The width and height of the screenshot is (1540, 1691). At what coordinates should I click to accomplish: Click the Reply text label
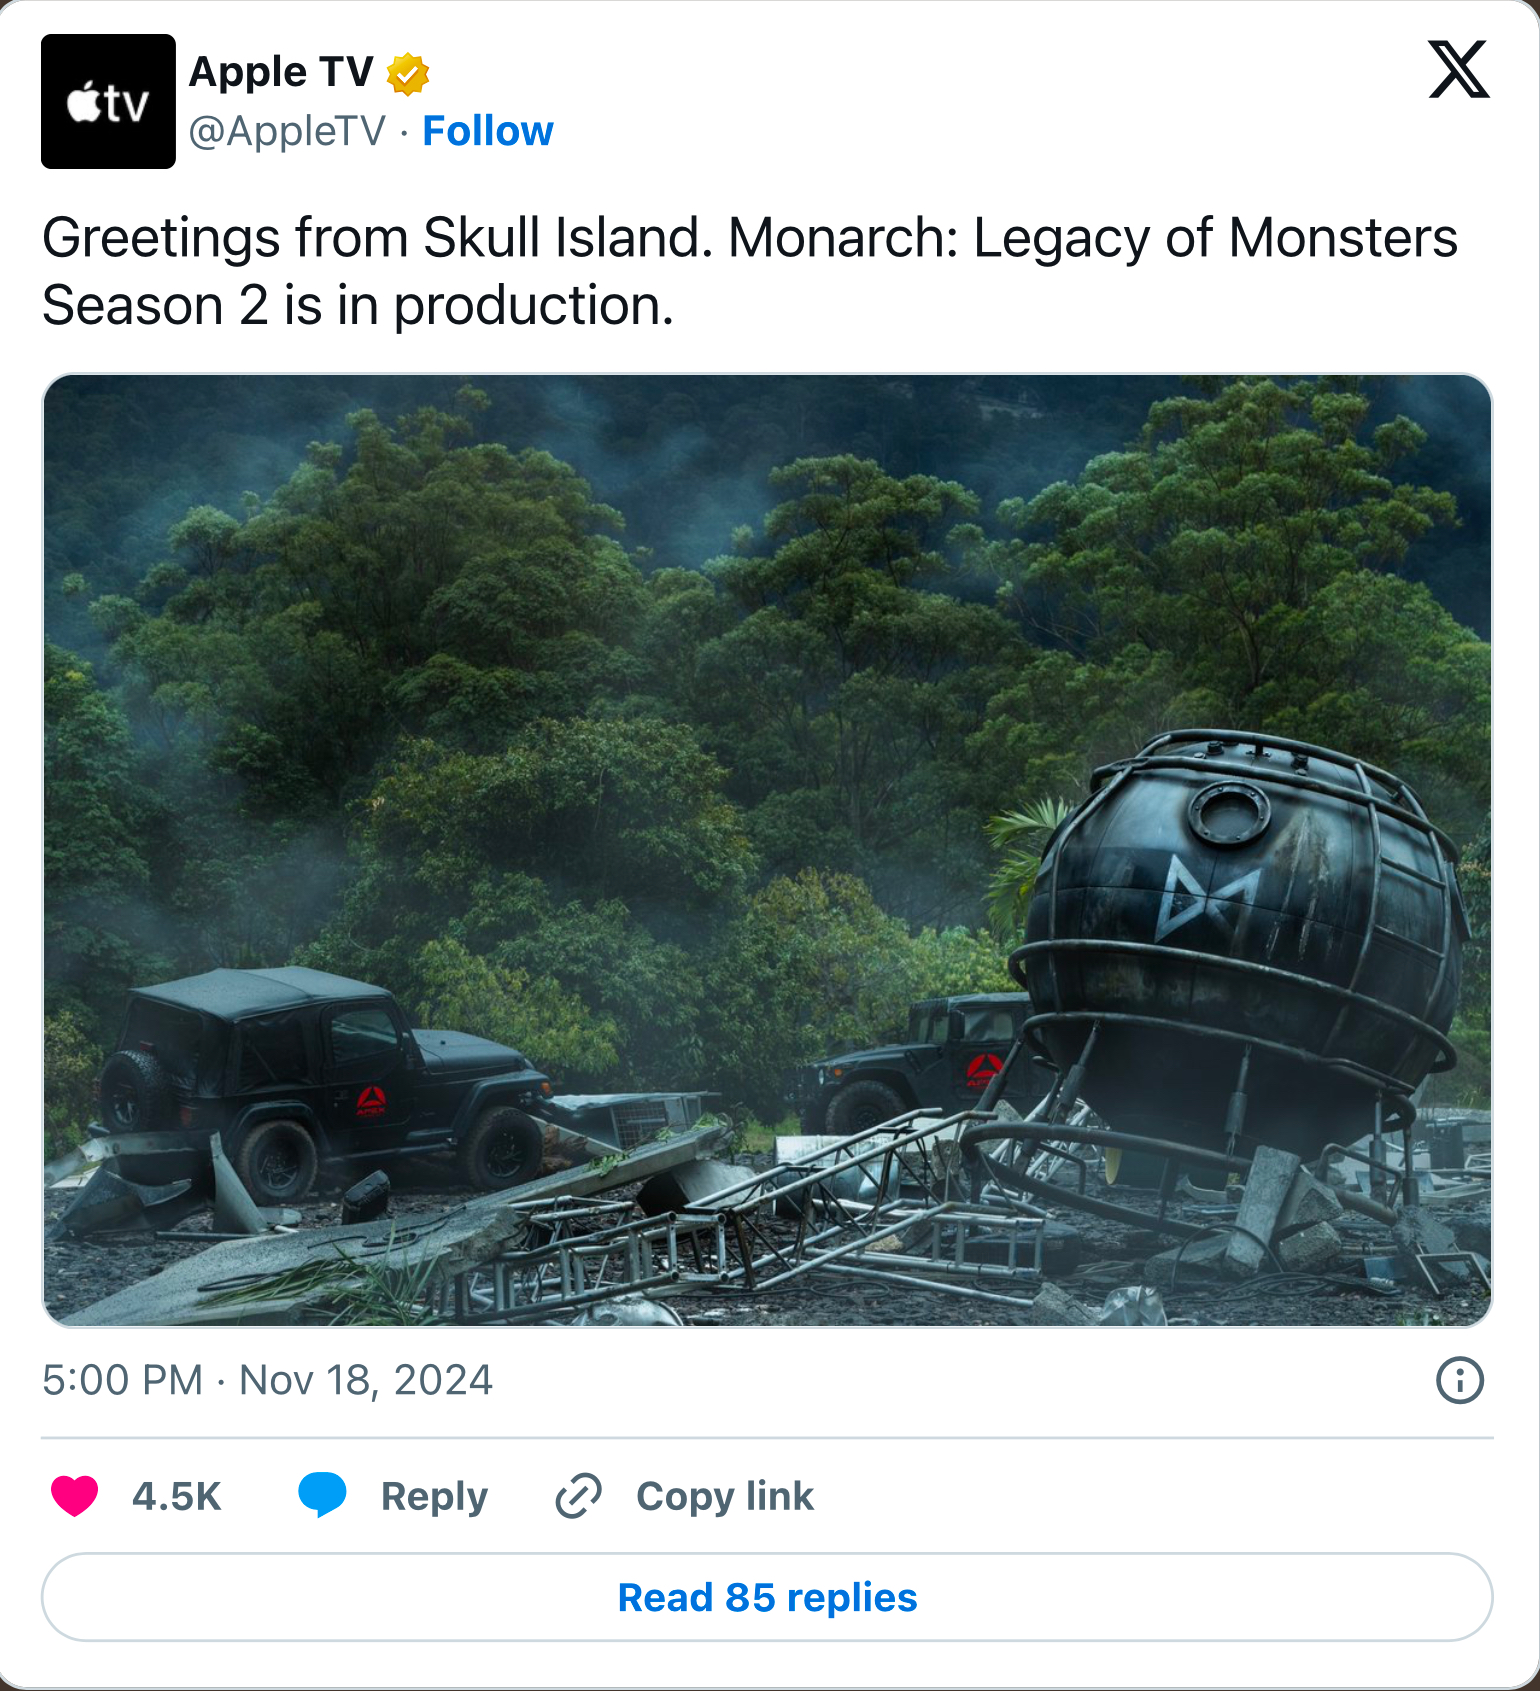click(434, 1496)
